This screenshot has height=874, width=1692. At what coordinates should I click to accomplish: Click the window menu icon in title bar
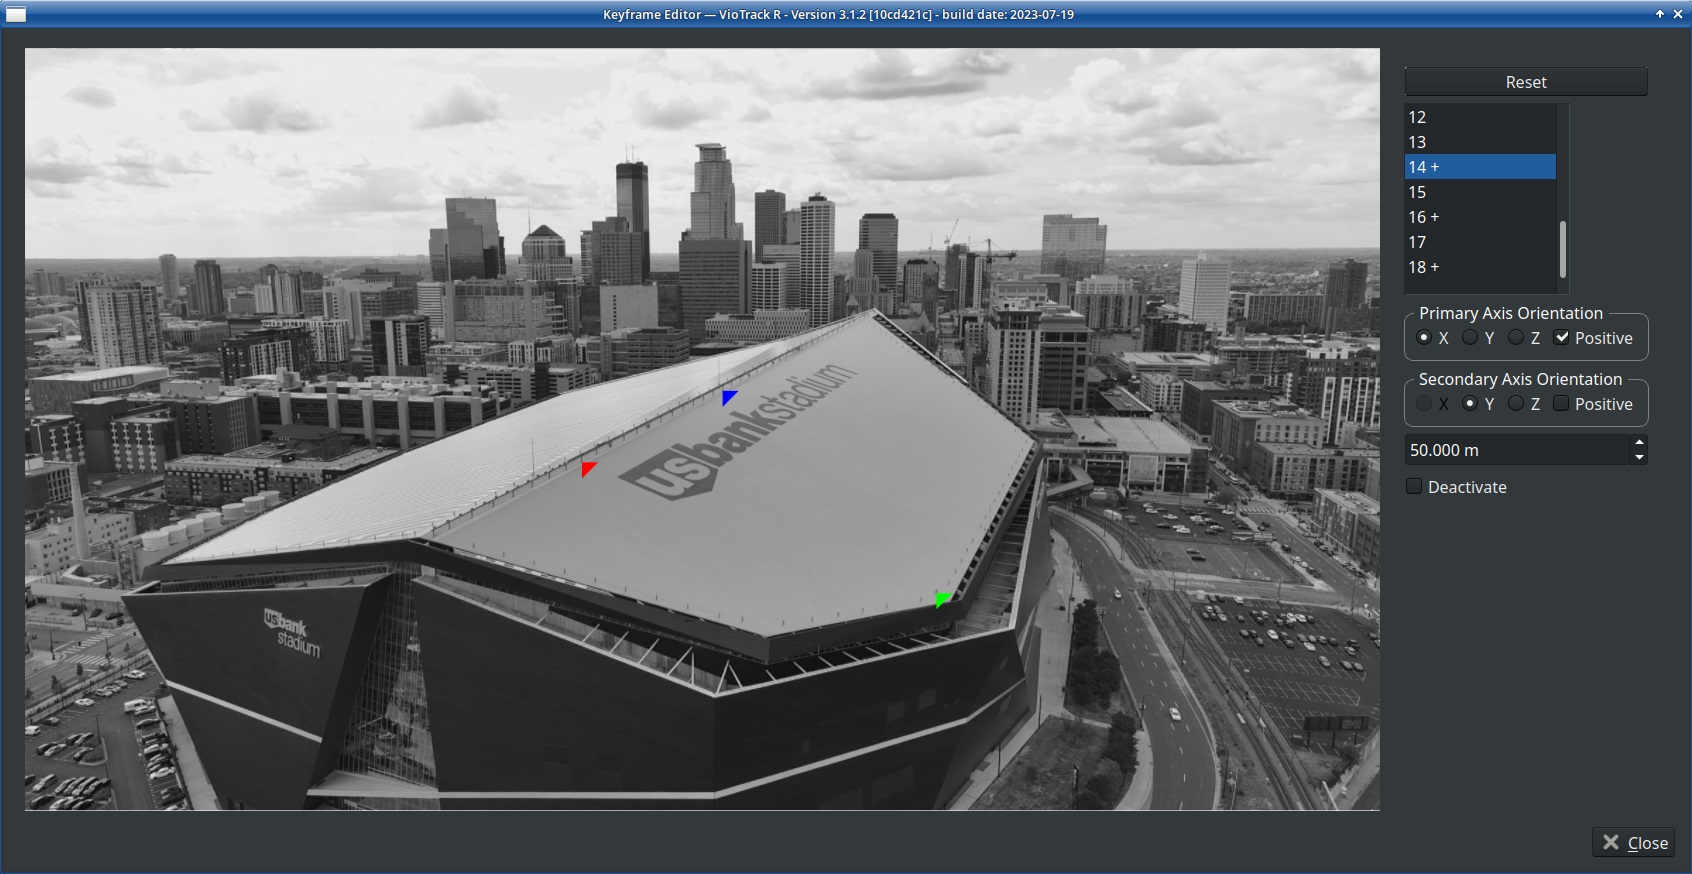tap(16, 14)
